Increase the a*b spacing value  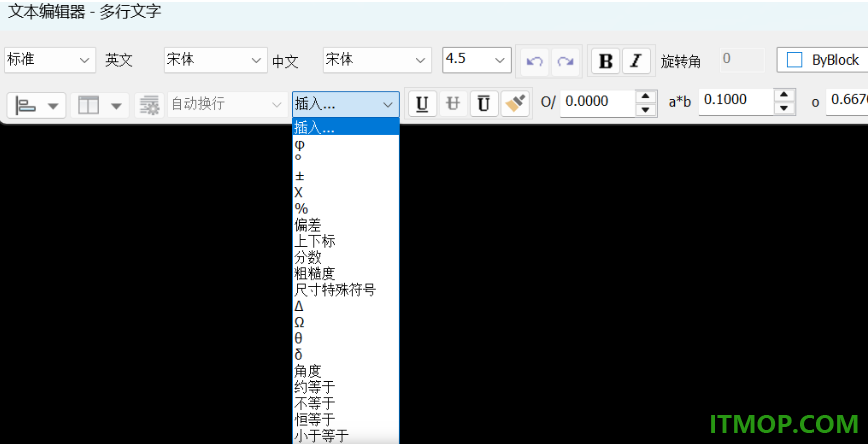point(784,95)
